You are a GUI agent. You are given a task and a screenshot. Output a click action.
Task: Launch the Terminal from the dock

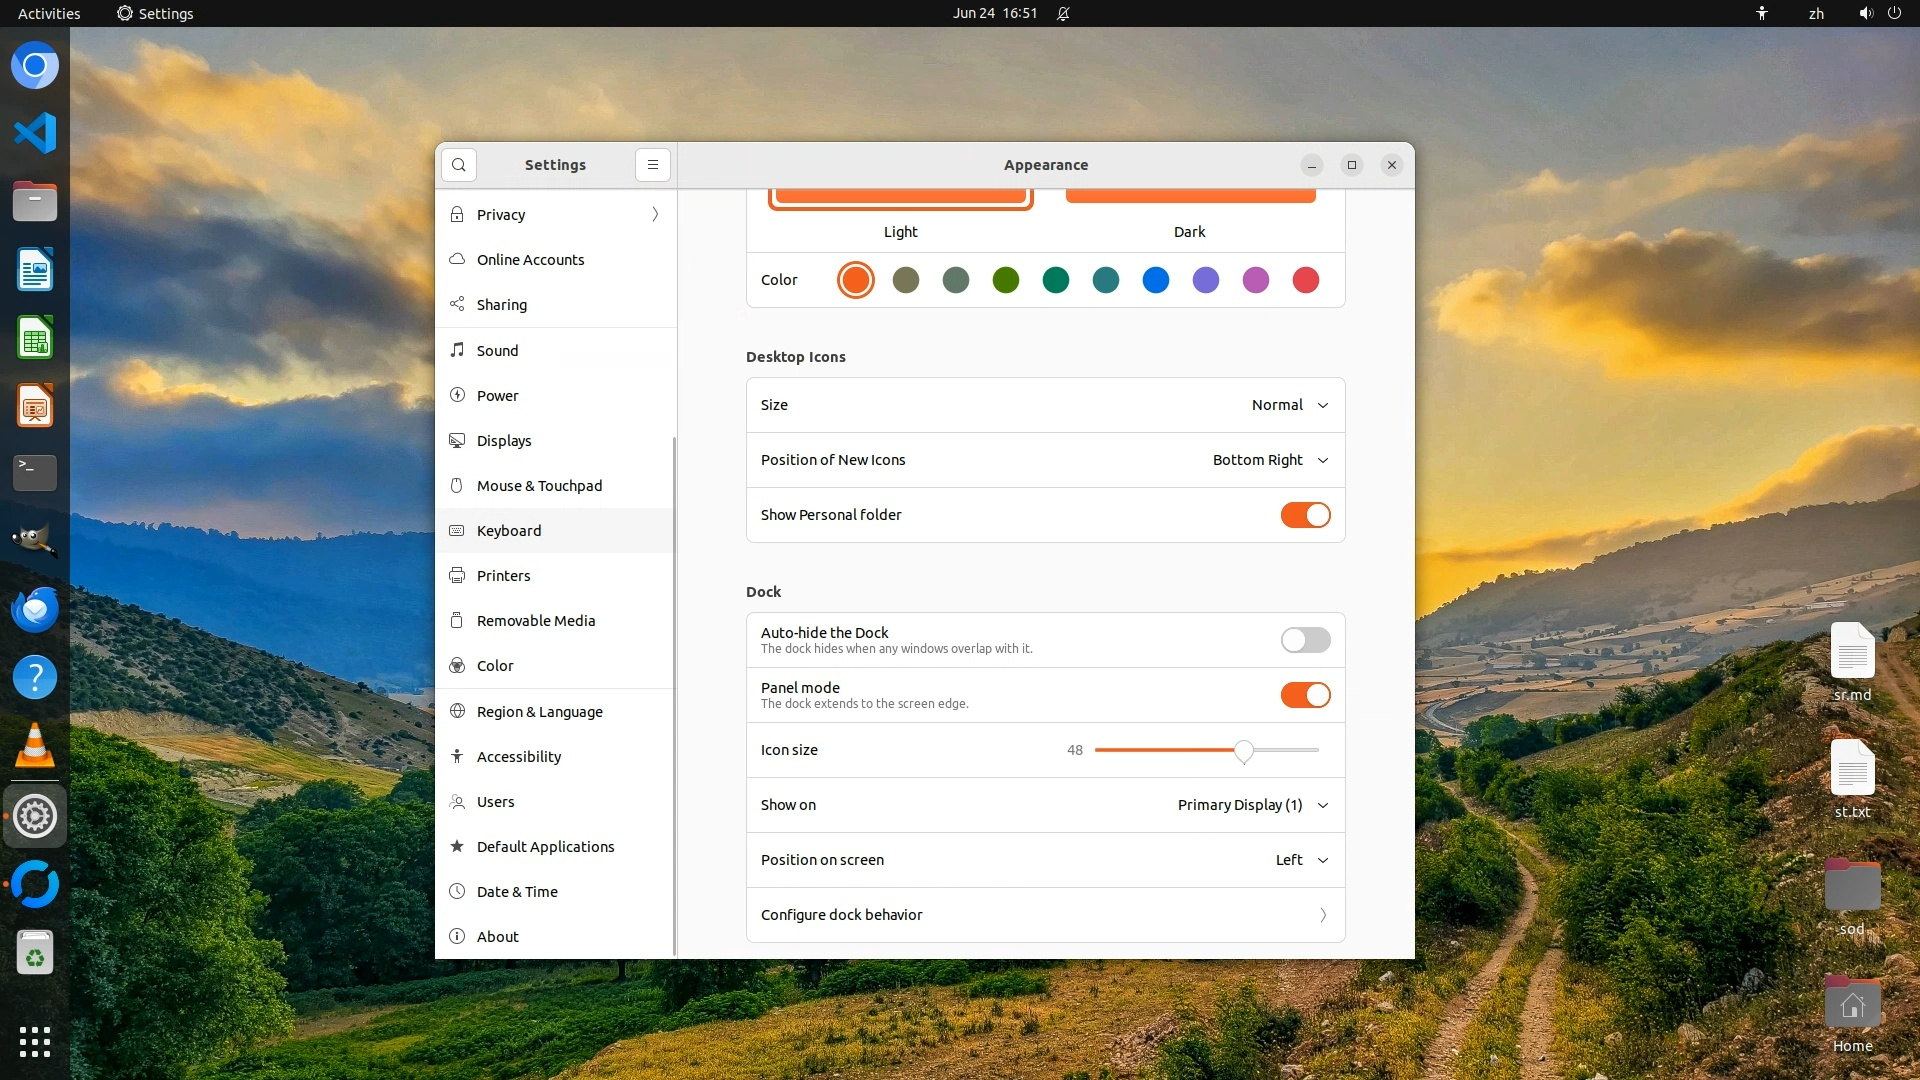(35, 472)
